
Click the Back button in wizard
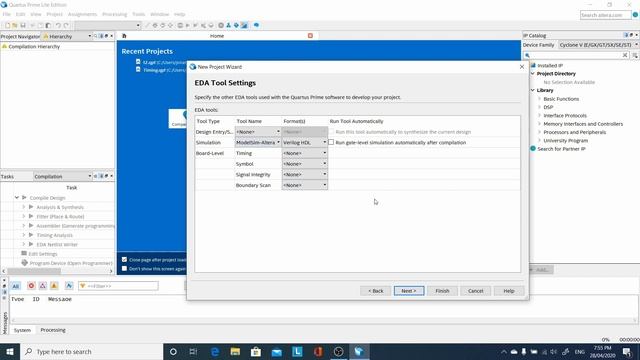[376, 291]
